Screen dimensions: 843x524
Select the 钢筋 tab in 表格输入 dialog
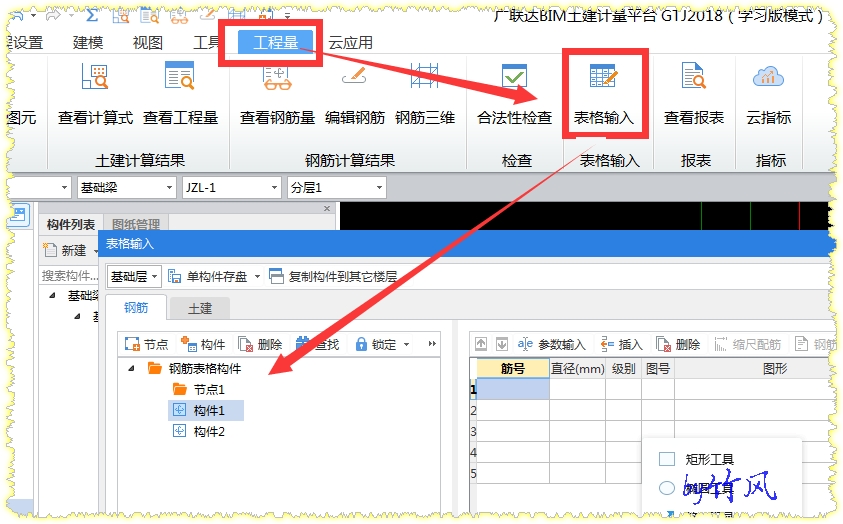pyautogui.click(x=136, y=307)
